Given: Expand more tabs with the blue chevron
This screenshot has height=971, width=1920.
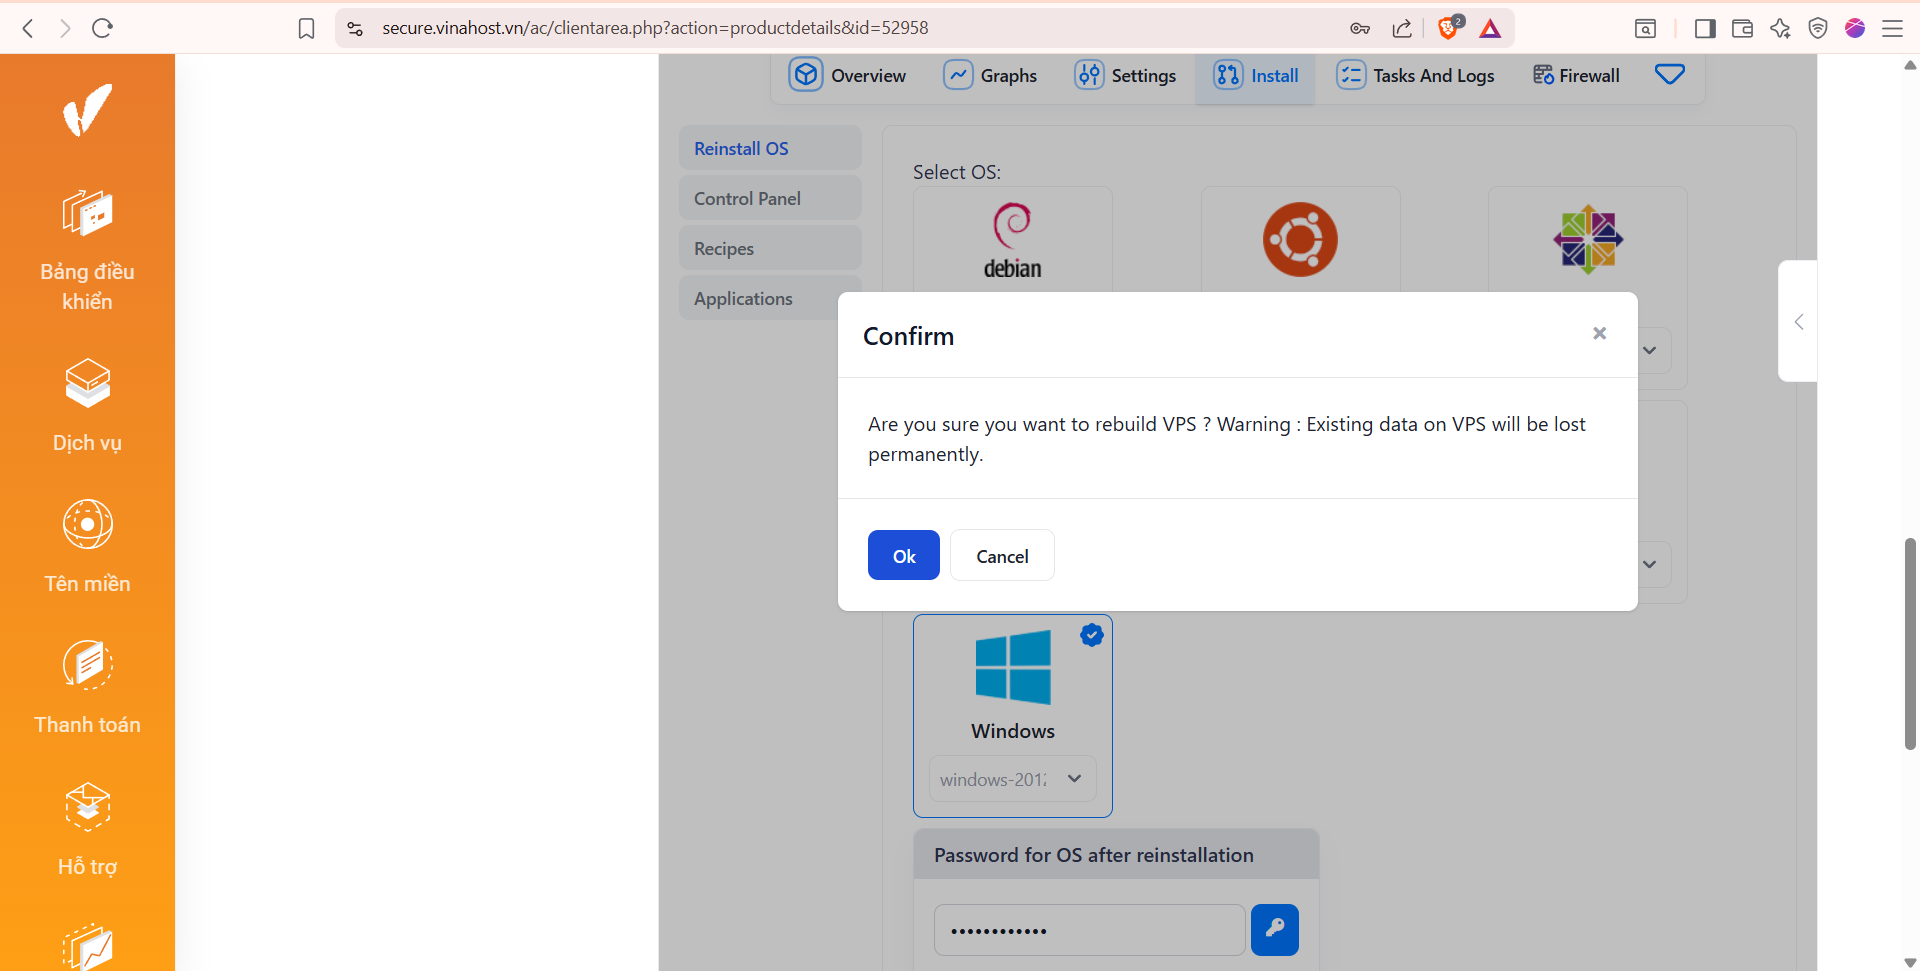Looking at the screenshot, I should coord(1669,74).
